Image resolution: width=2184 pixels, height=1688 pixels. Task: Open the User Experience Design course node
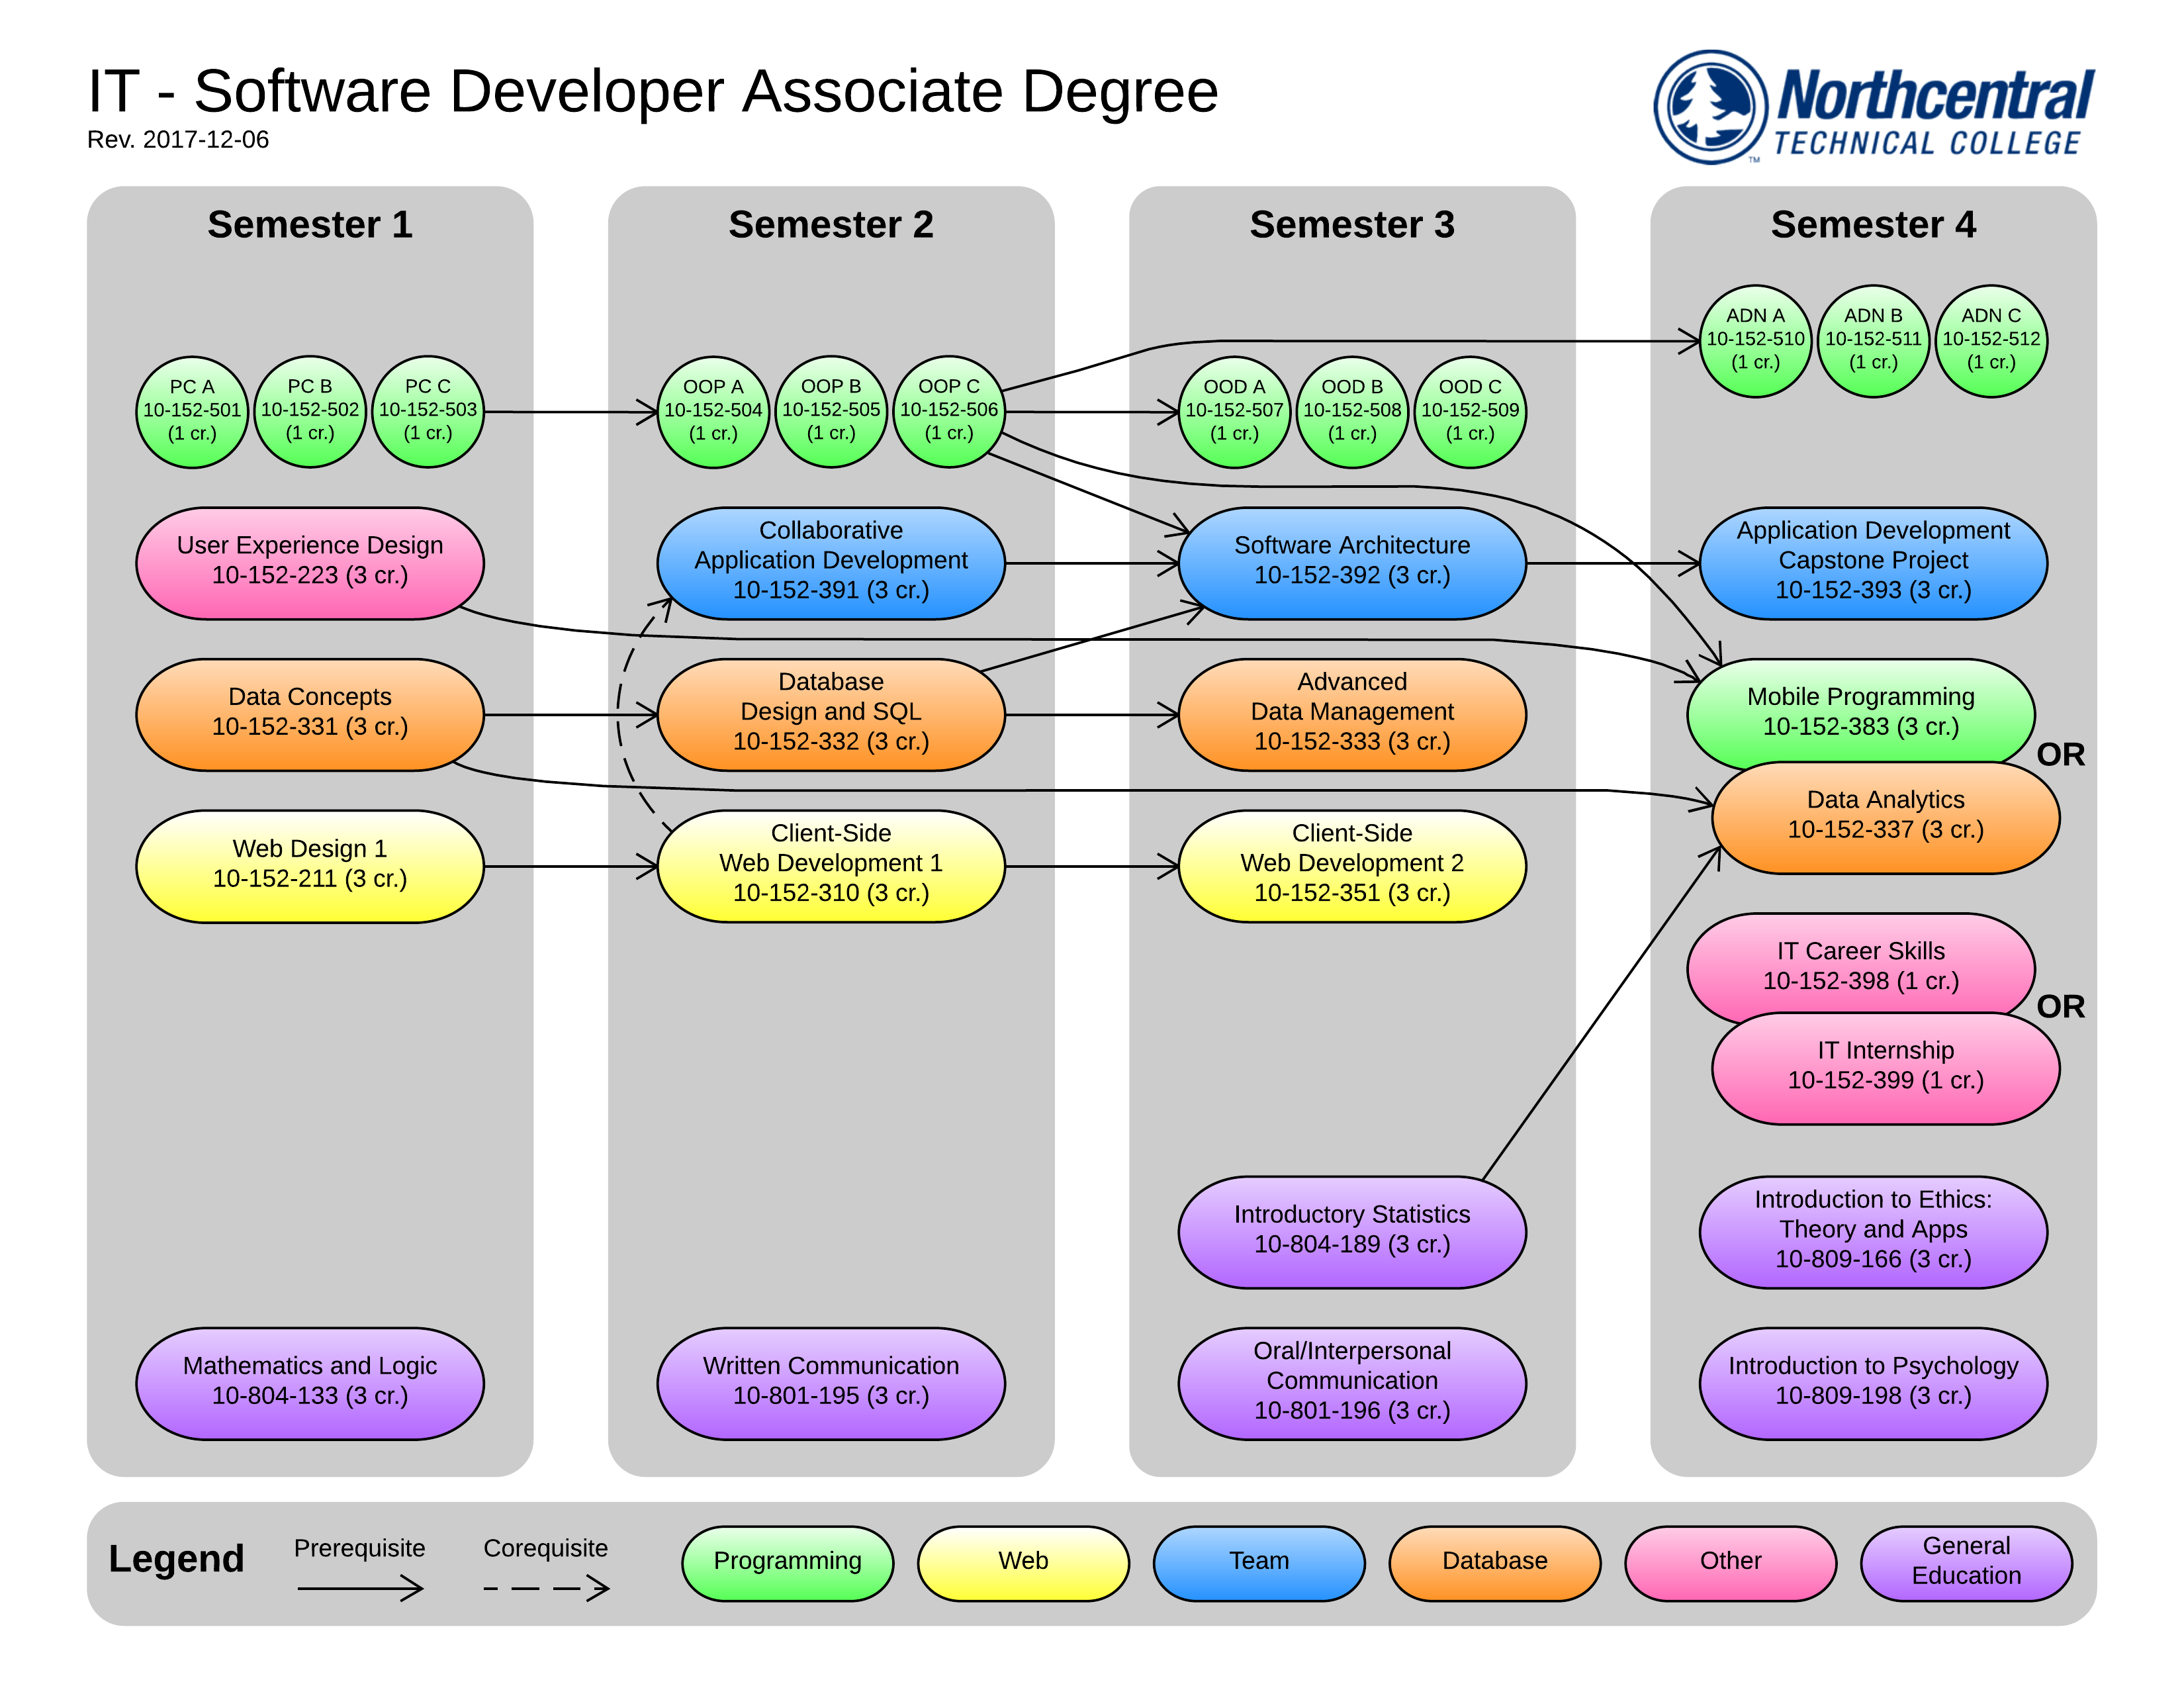click(x=309, y=562)
